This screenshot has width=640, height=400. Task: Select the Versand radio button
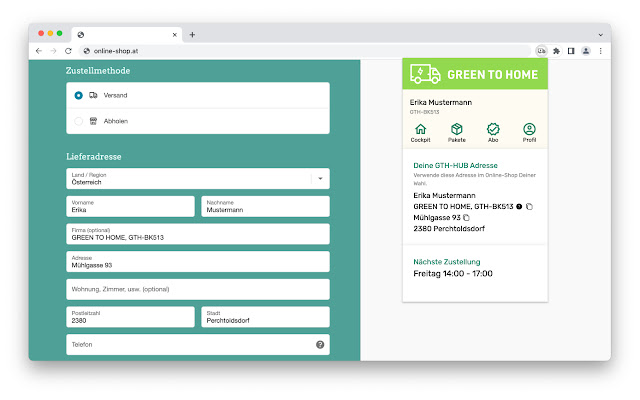point(78,95)
